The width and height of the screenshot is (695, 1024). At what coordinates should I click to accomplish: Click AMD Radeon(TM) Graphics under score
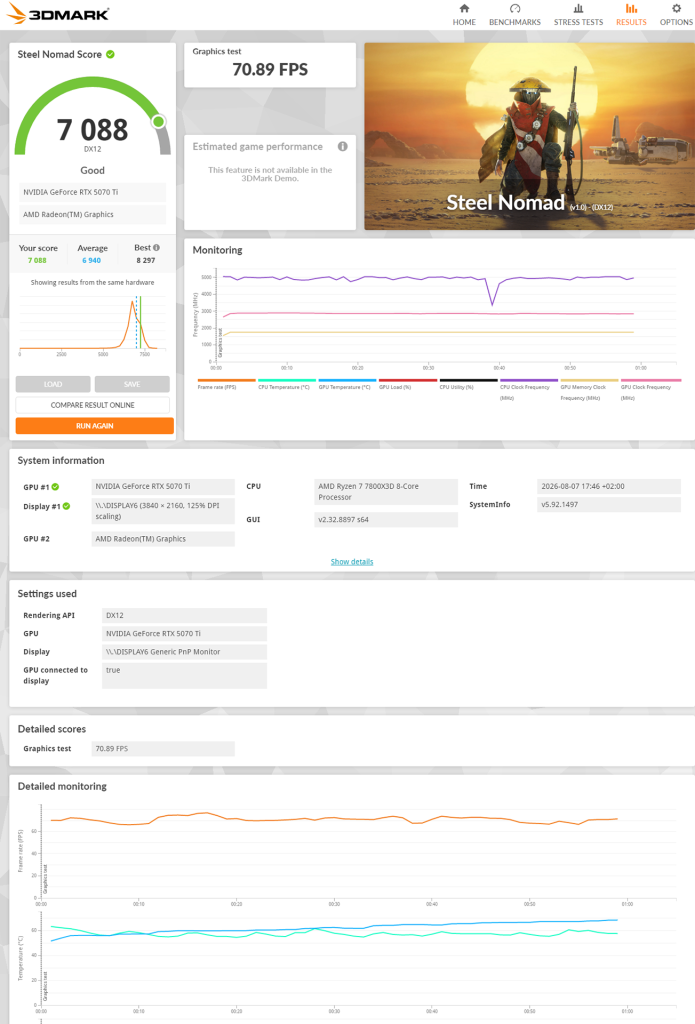pos(92,214)
